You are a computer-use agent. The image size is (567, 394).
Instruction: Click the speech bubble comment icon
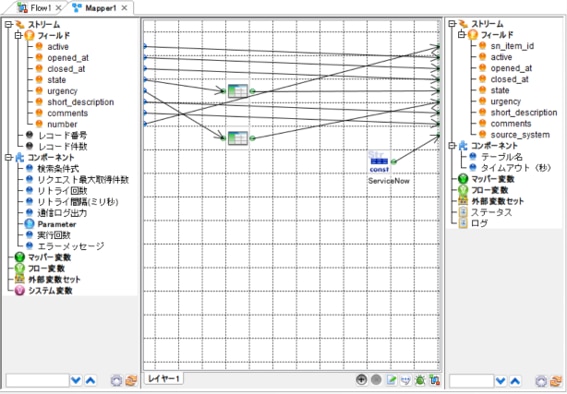[406, 380]
